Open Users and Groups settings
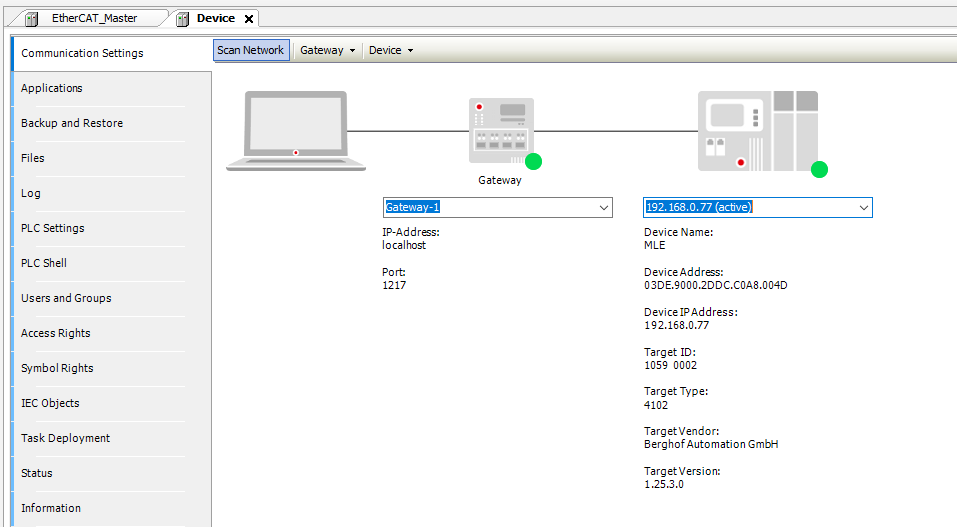Image resolution: width=957 pixels, height=527 pixels. [66, 298]
